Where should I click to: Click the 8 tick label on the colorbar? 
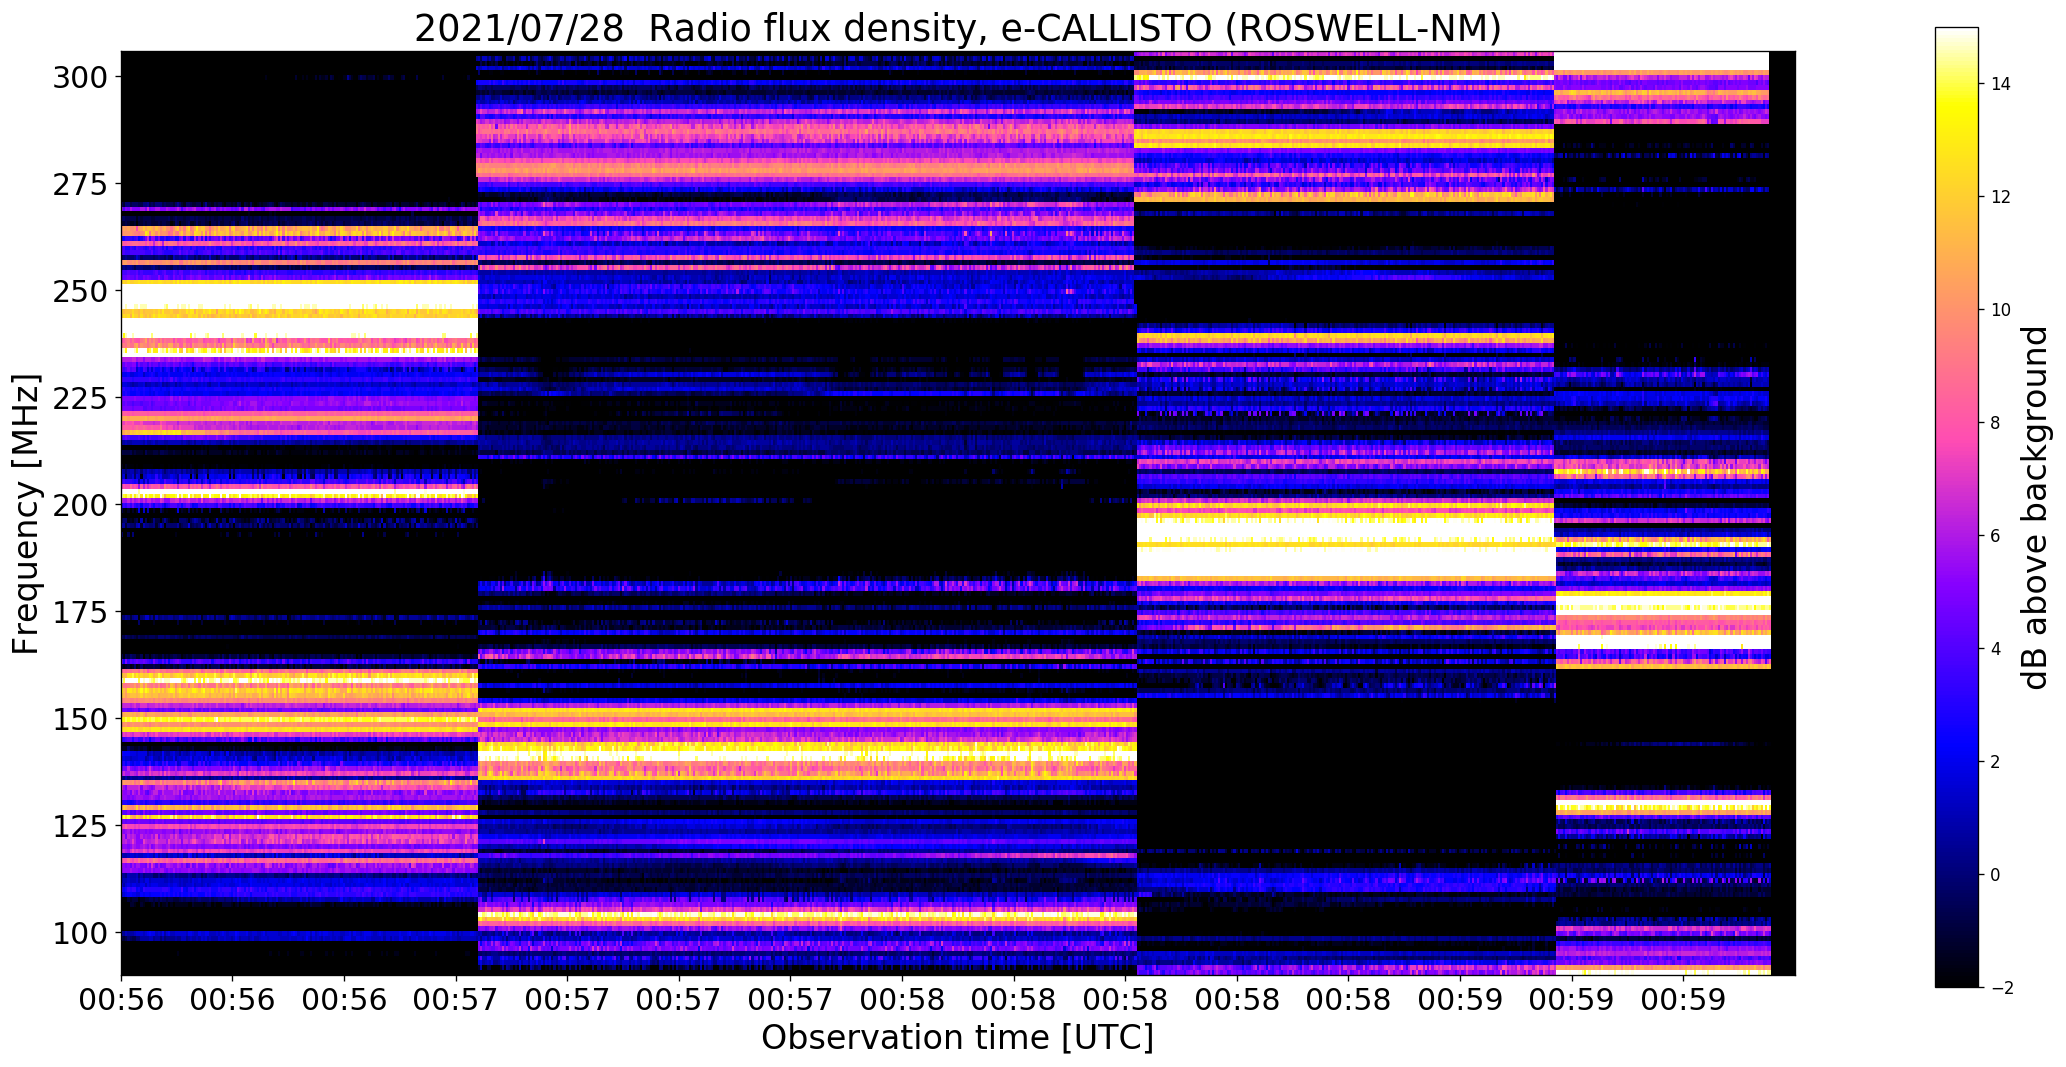1996,423
